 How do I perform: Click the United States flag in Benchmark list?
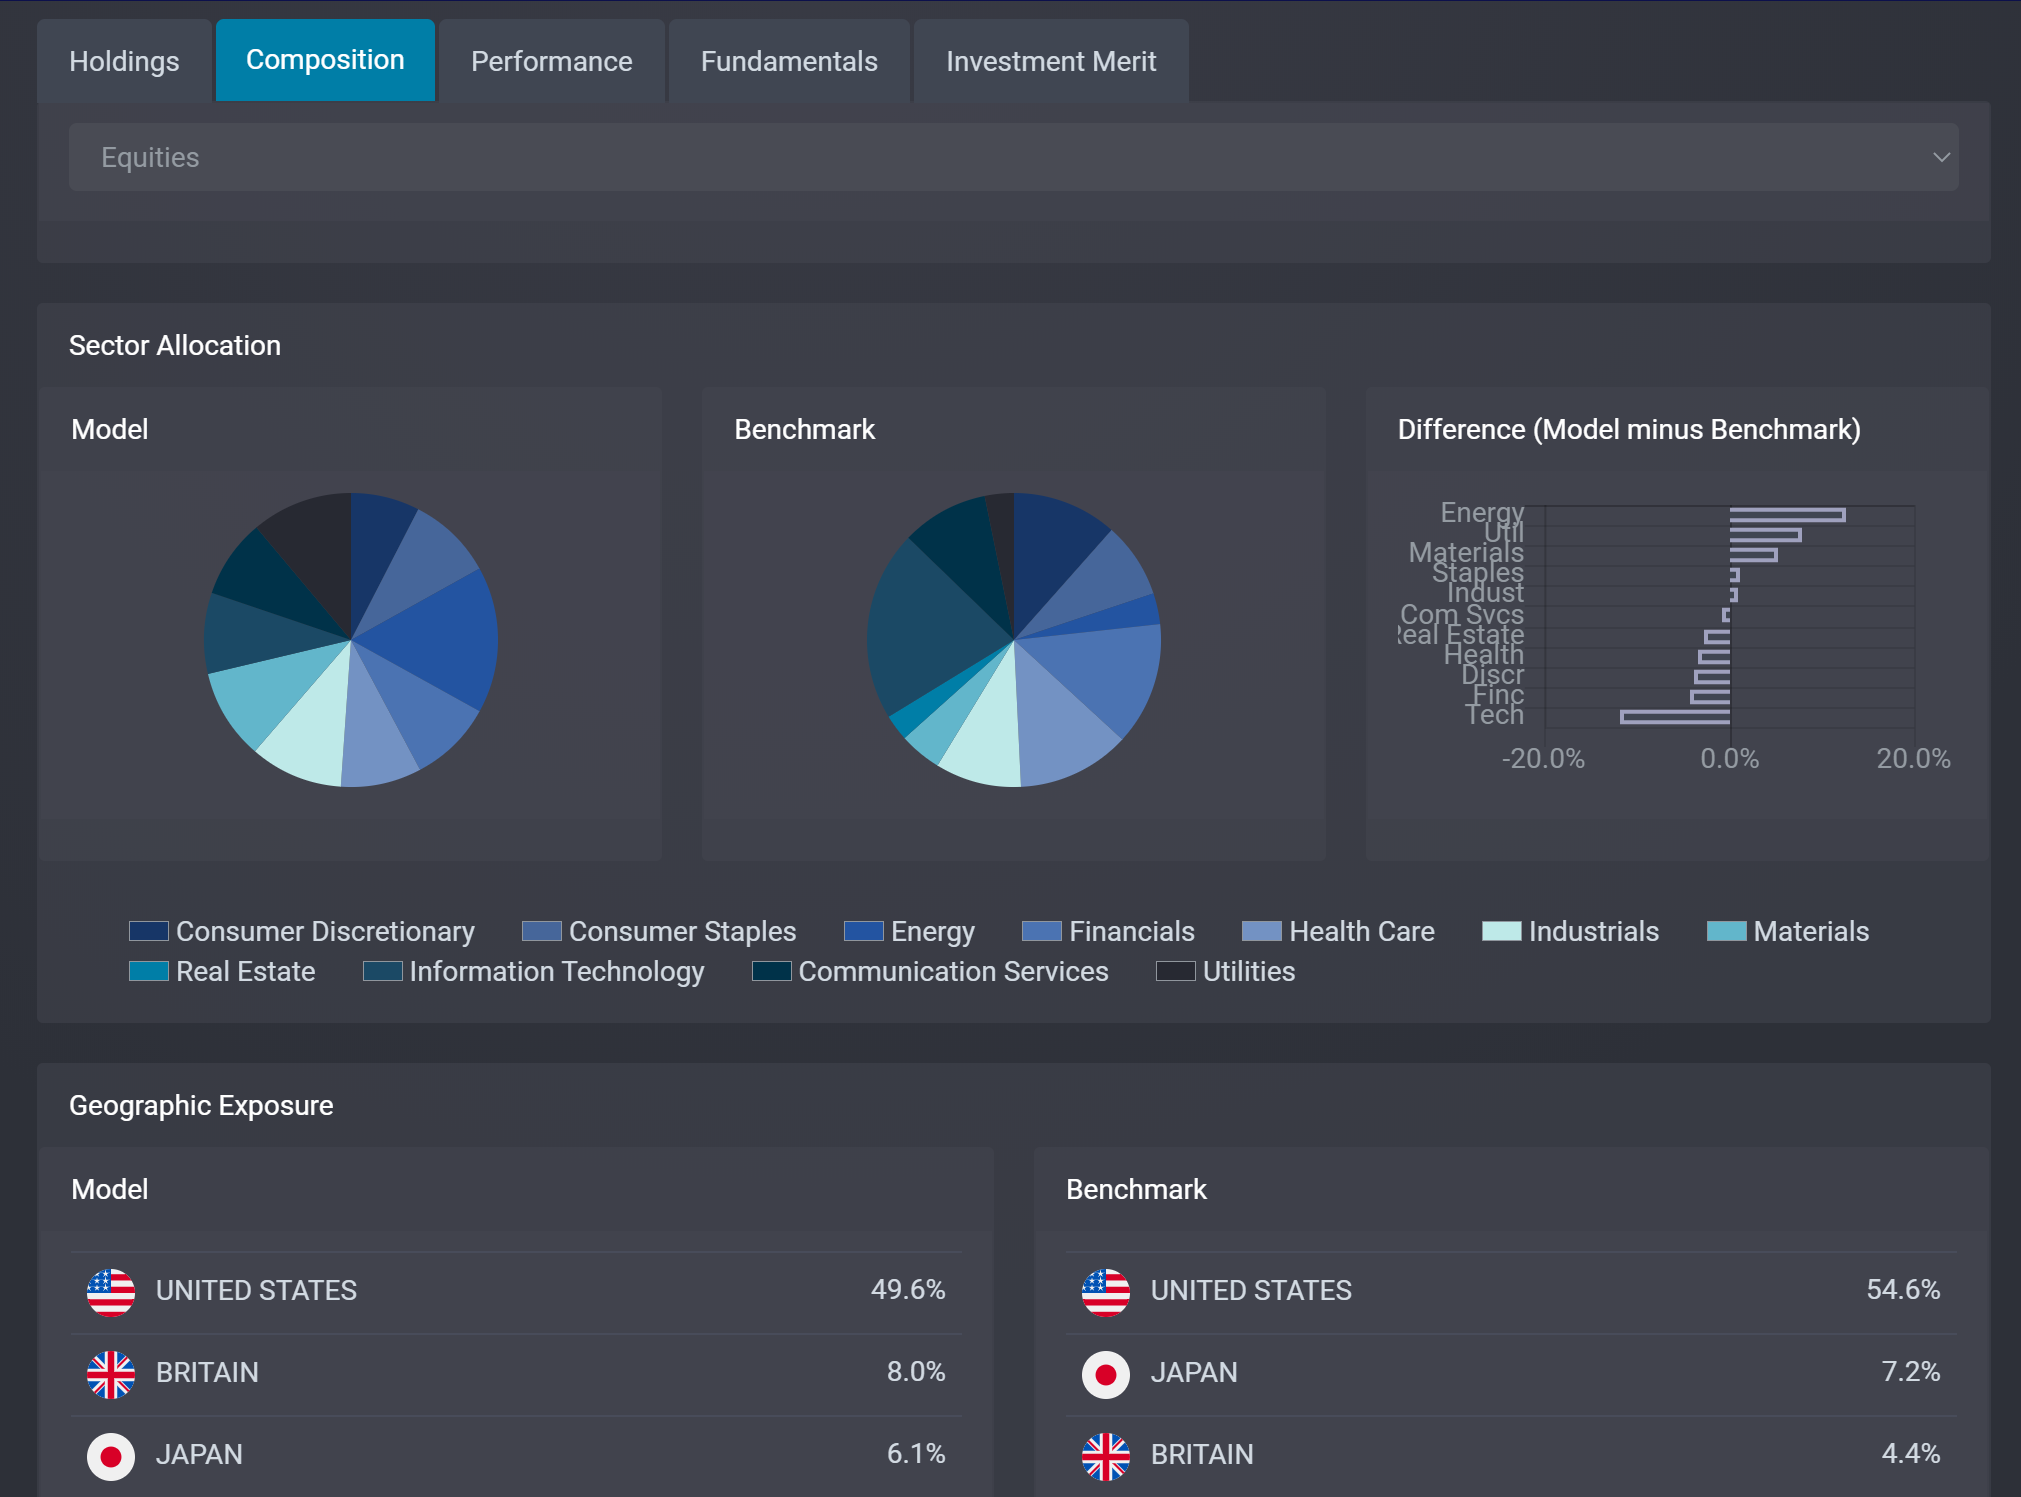click(x=1105, y=1291)
